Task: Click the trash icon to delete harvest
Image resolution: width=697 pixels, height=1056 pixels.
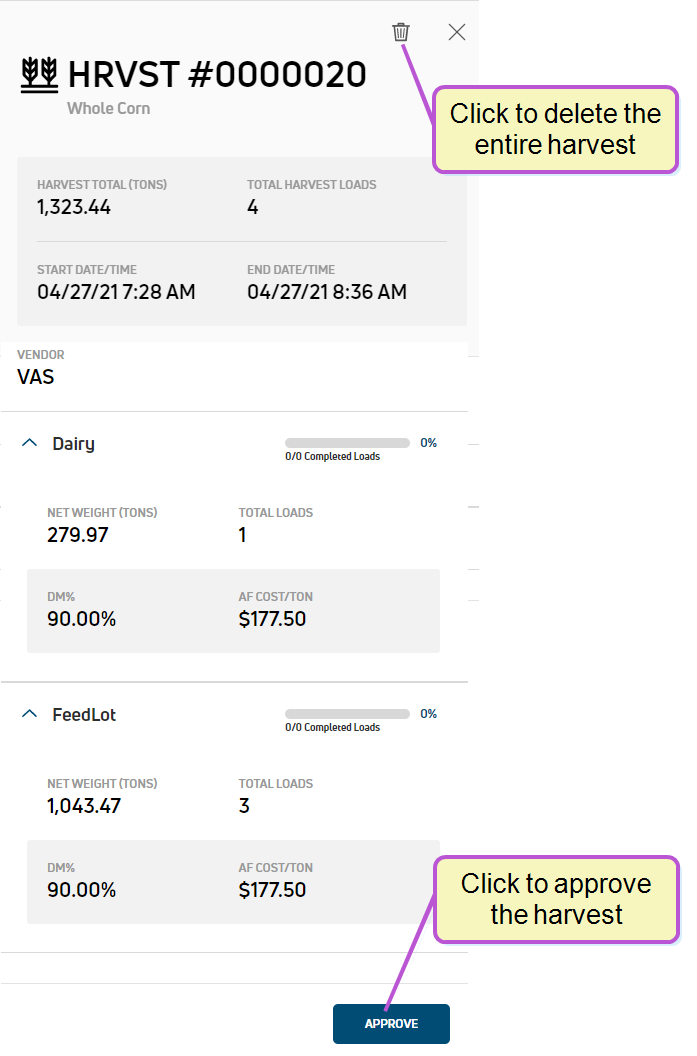Action: click(x=401, y=32)
